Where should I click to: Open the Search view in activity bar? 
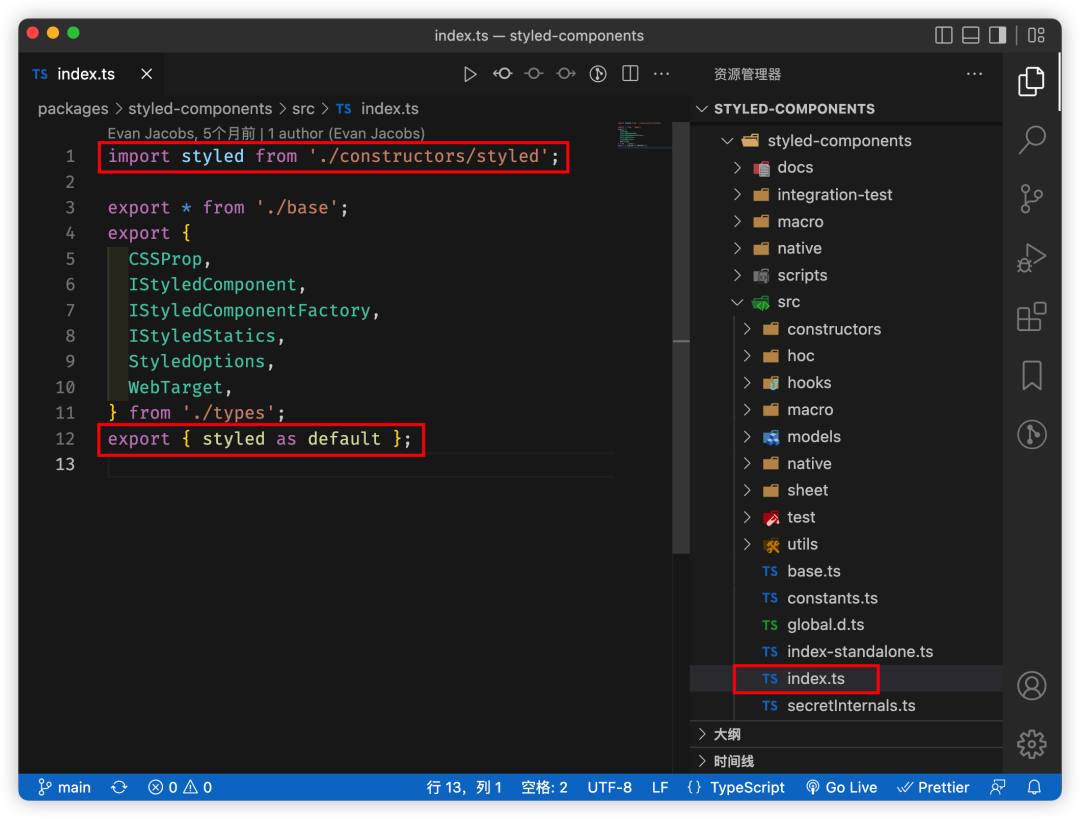(x=1031, y=139)
